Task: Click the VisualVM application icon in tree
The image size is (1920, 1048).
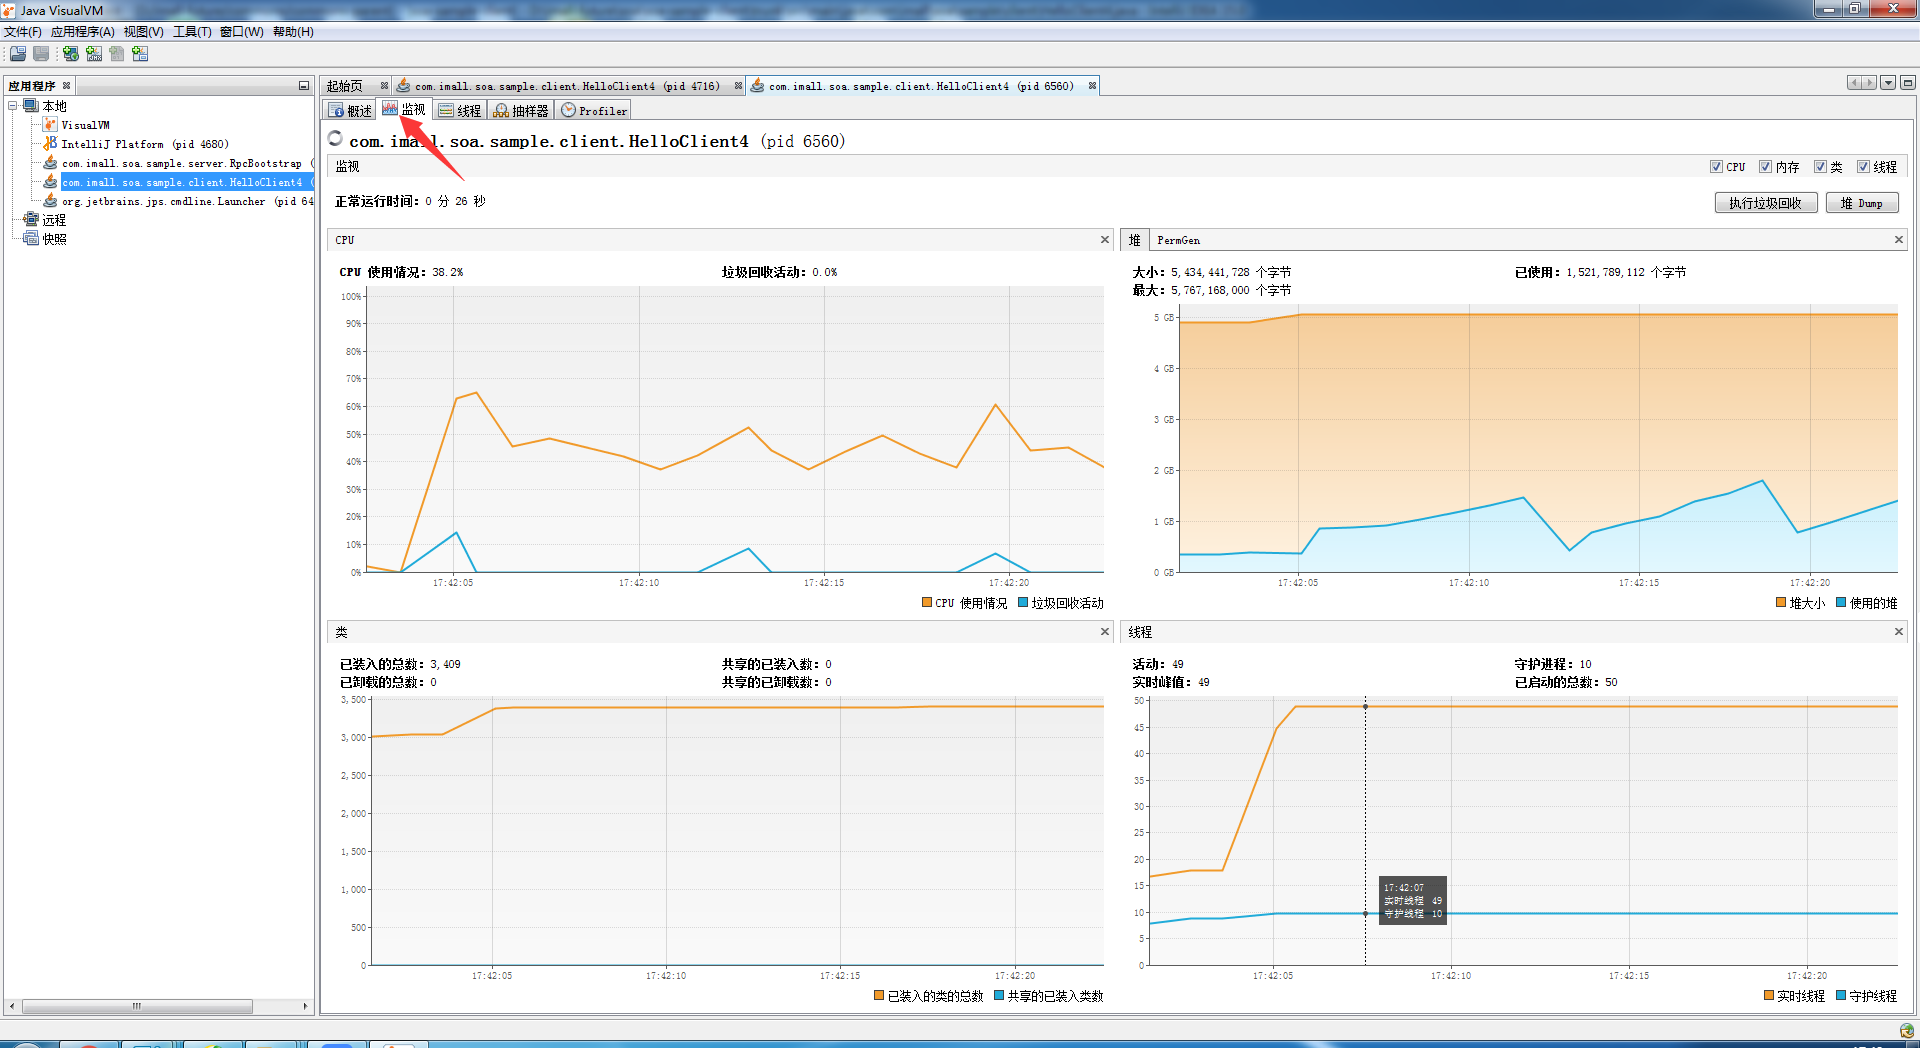Action: pyautogui.click(x=50, y=125)
